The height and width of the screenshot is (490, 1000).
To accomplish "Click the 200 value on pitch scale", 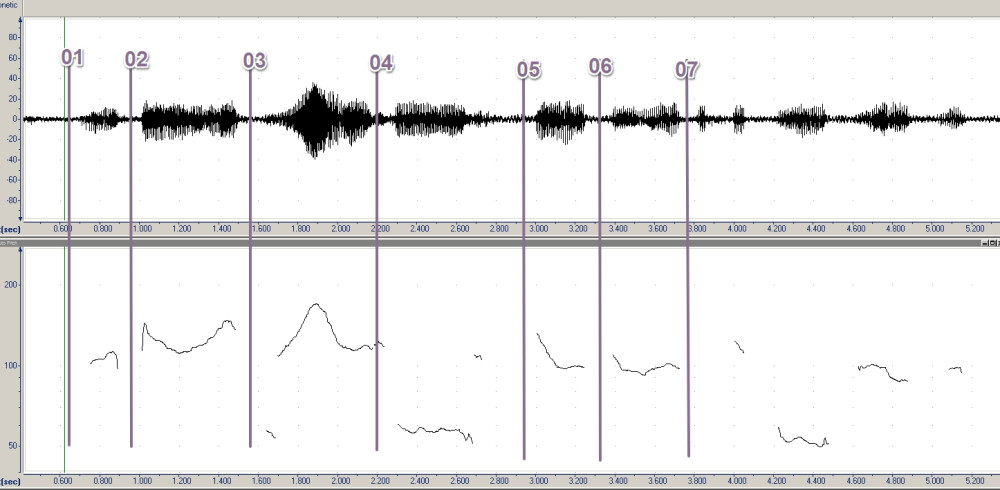I will point(13,285).
